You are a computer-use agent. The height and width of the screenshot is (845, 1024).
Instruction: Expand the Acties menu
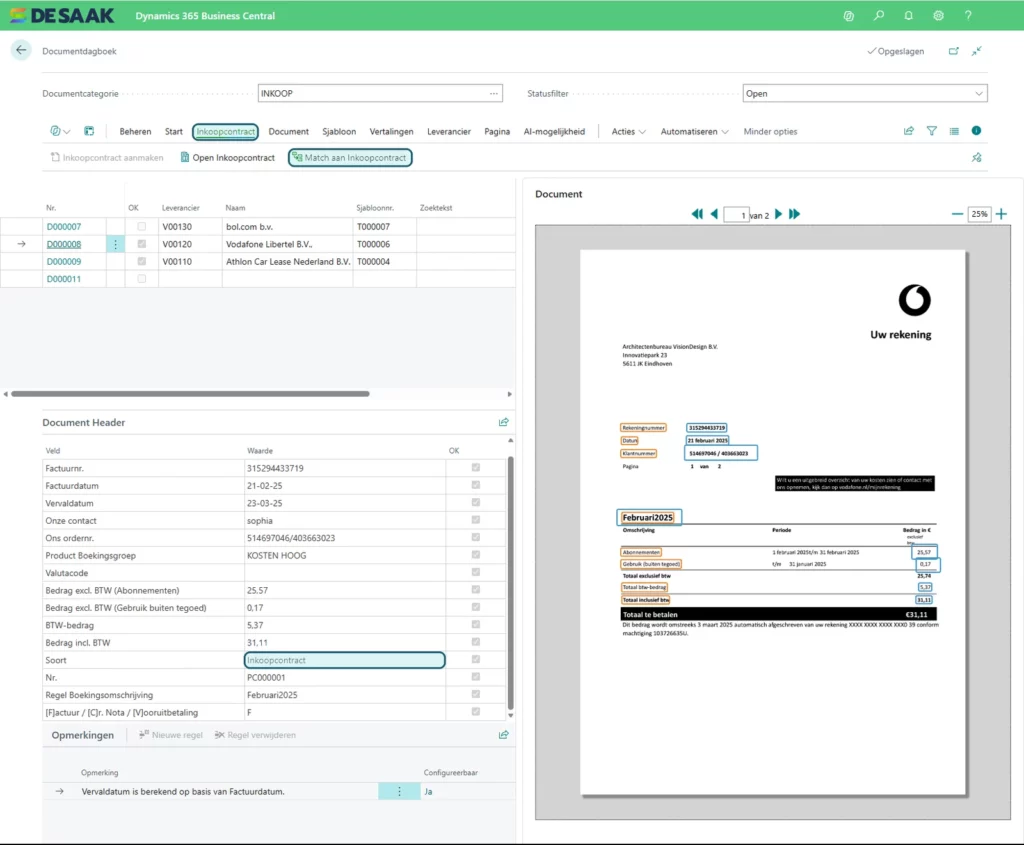628,131
